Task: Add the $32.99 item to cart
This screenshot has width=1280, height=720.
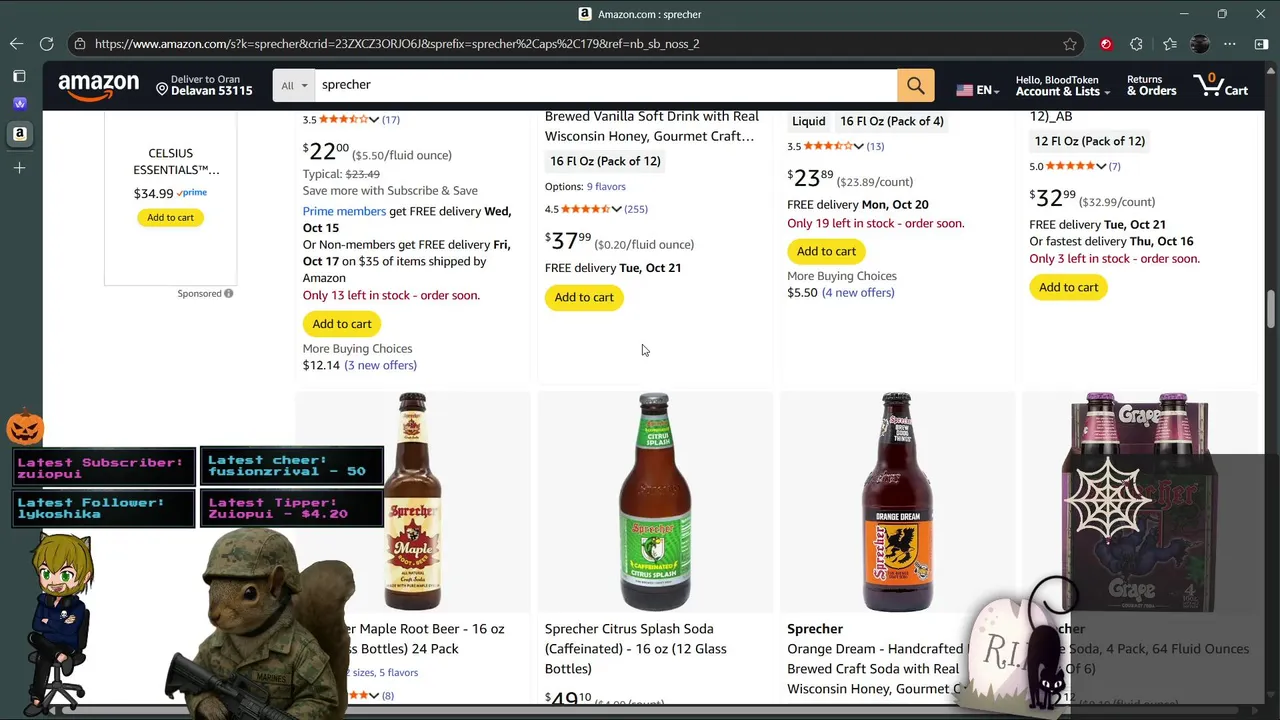Action: 1068,287
